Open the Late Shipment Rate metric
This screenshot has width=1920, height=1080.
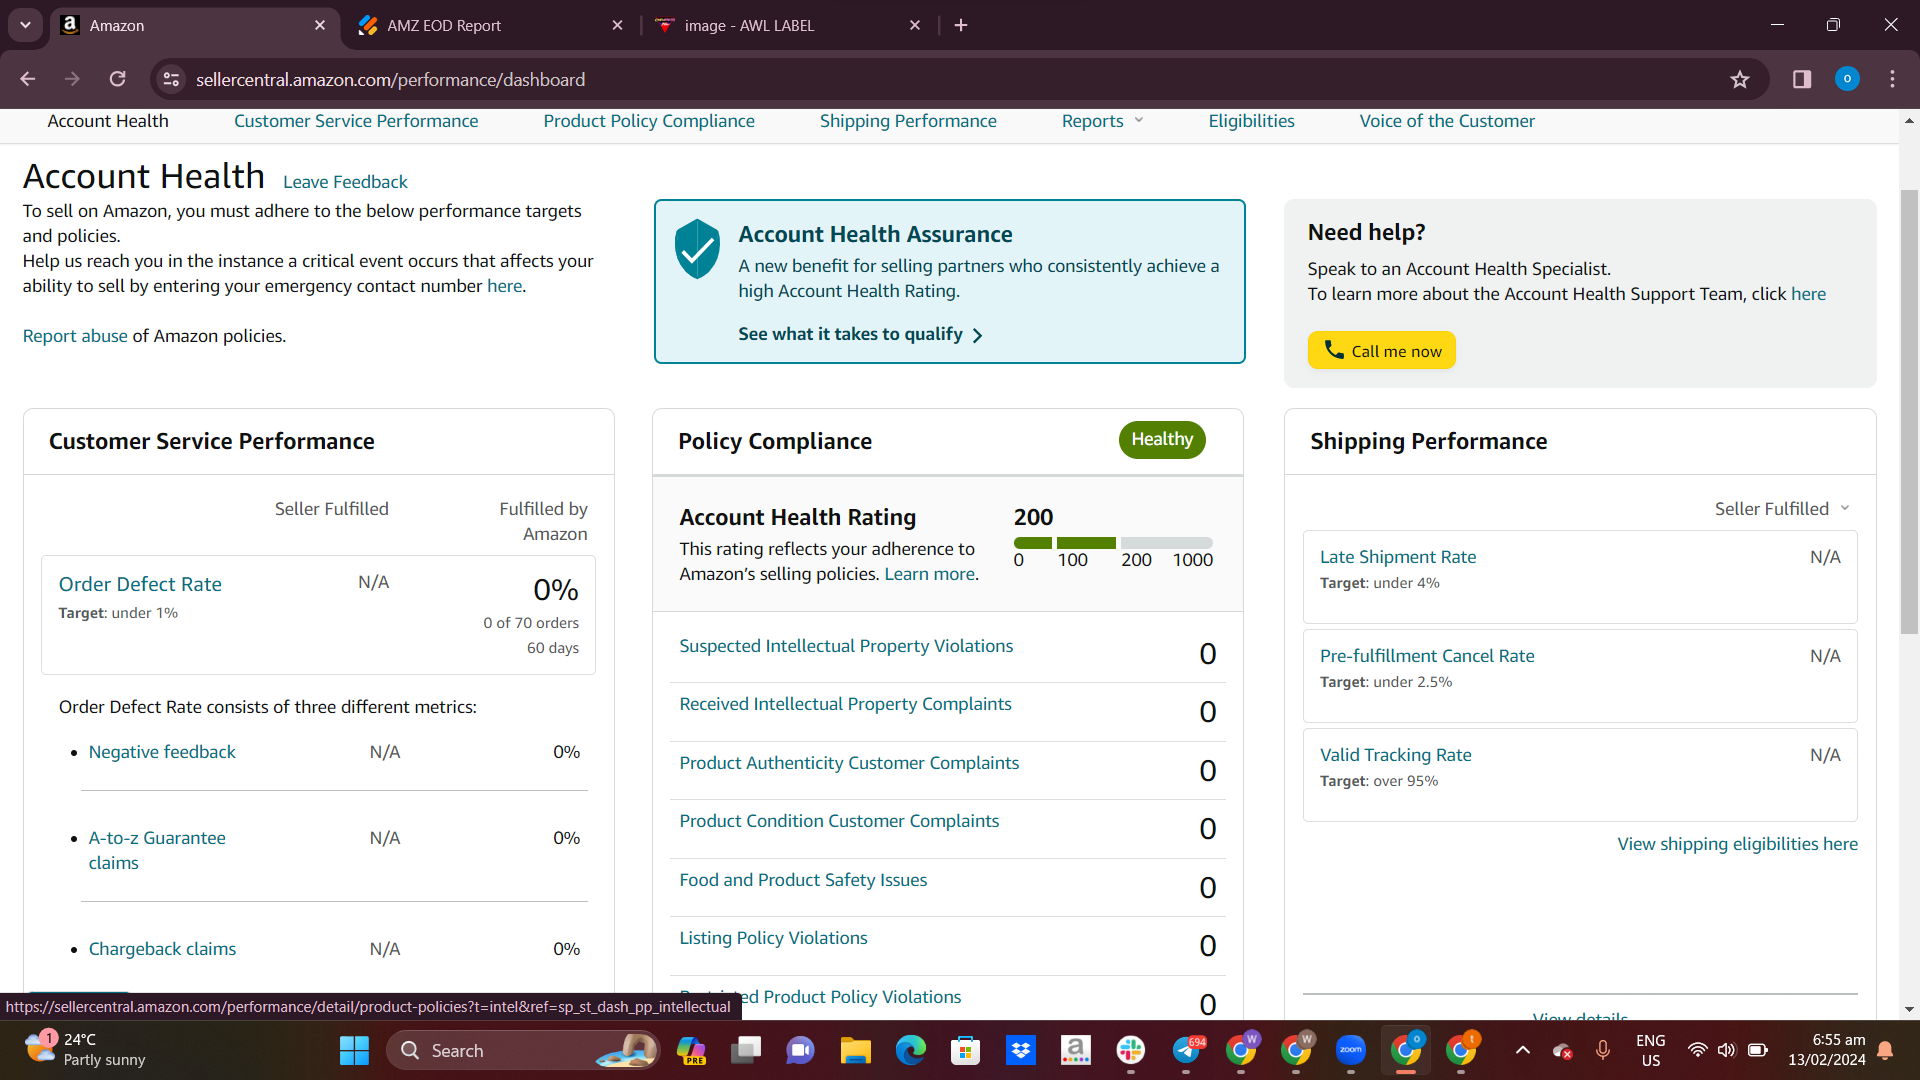[1397, 557]
